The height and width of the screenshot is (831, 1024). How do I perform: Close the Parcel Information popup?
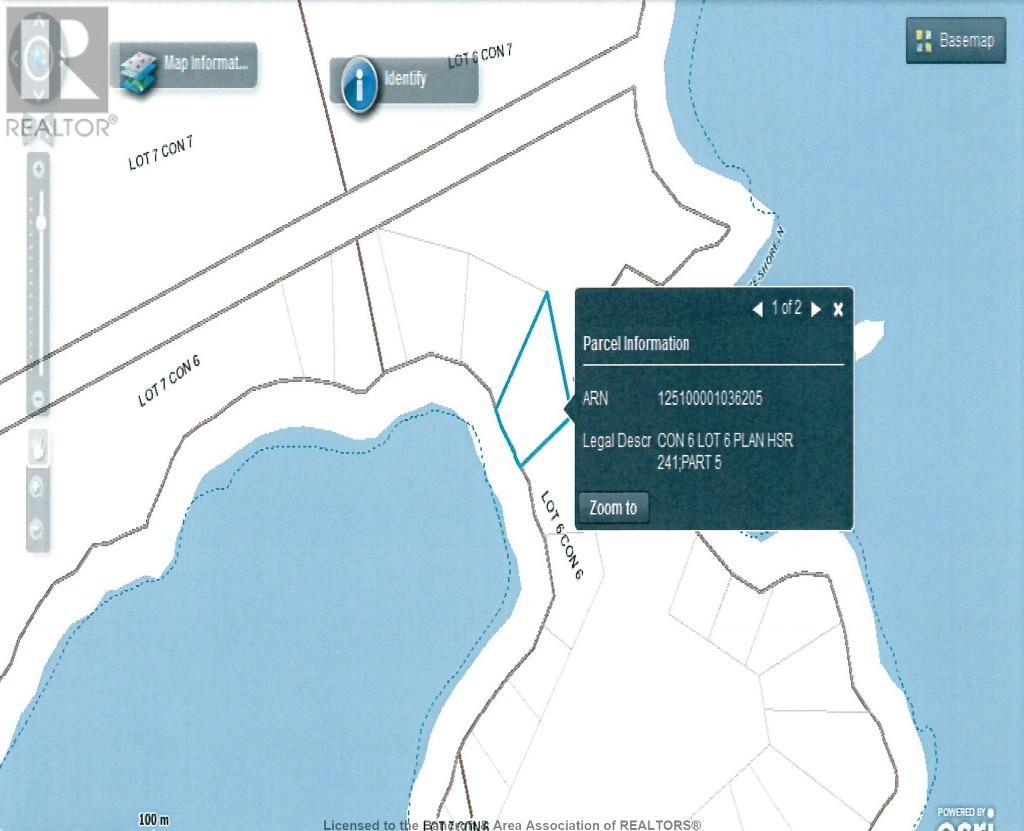[x=838, y=309]
